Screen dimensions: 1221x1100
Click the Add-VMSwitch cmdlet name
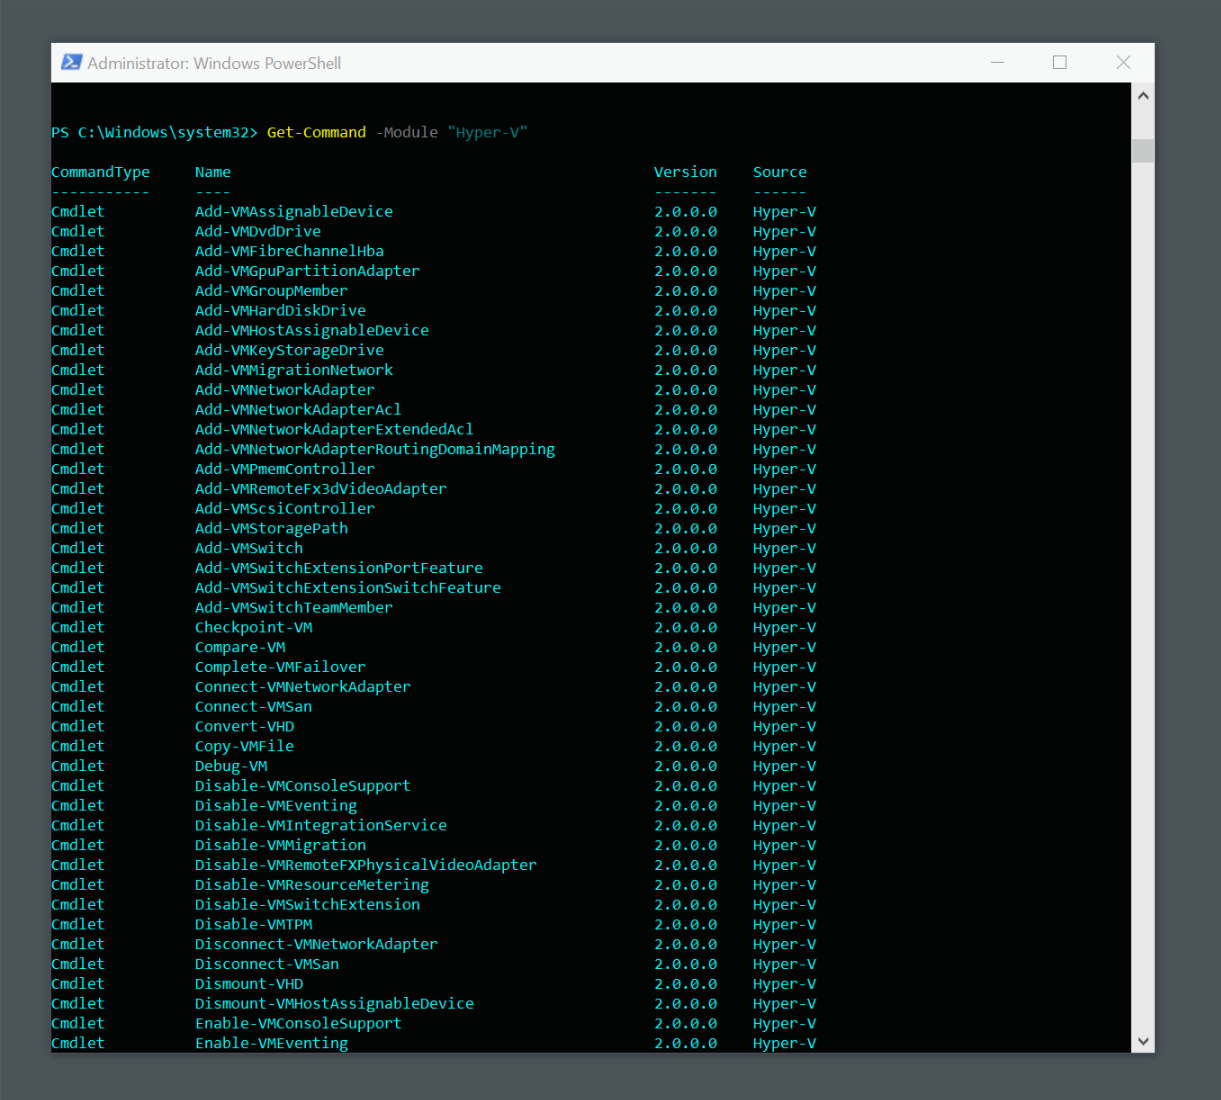click(x=248, y=547)
